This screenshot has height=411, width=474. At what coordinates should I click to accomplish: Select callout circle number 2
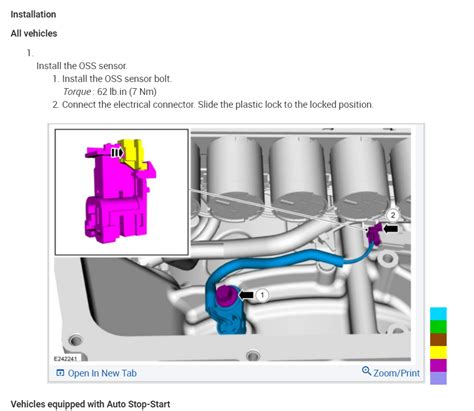point(393,215)
